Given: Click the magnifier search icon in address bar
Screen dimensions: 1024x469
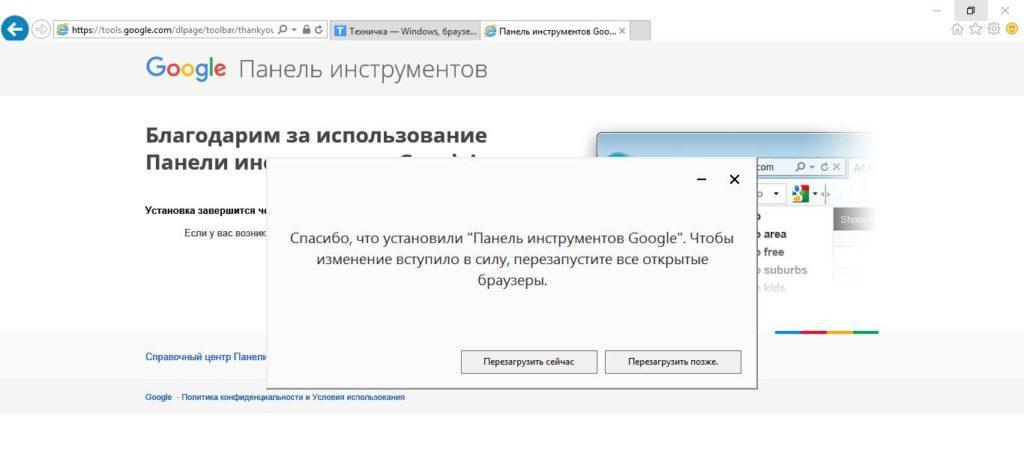Looking at the screenshot, I should [282, 30].
